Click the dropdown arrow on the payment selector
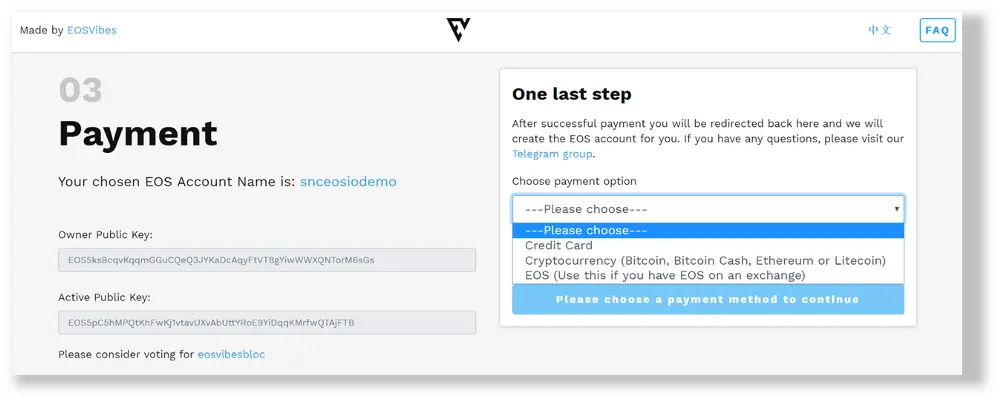The width and height of the screenshot is (1000, 401). pyautogui.click(x=896, y=209)
